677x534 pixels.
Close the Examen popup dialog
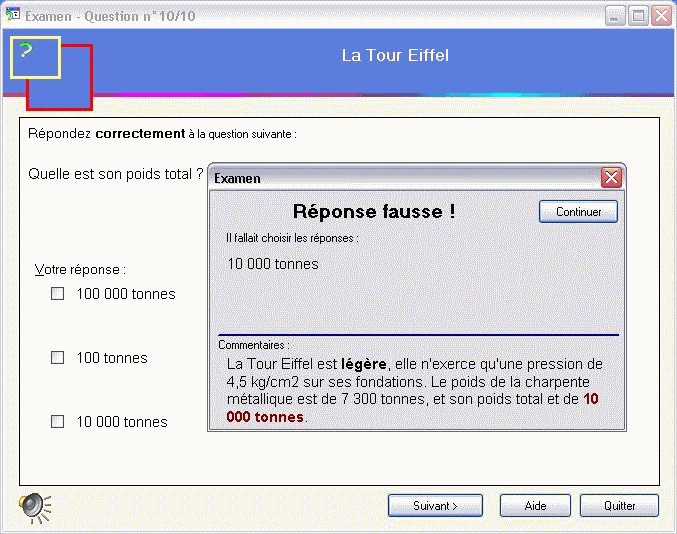pos(611,177)
